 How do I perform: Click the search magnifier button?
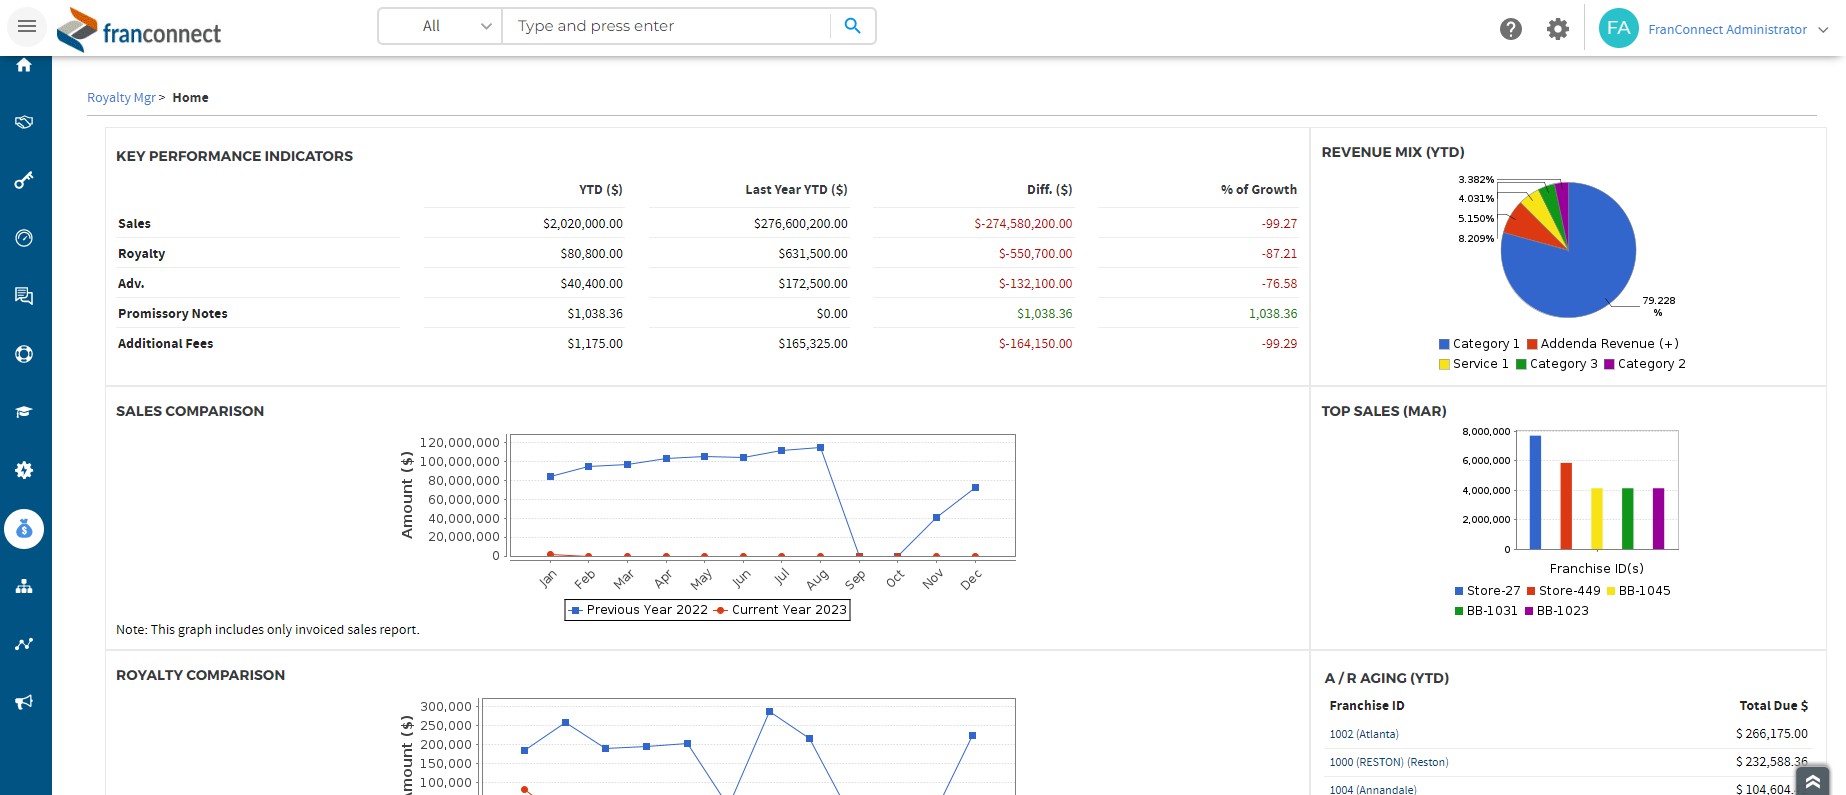pyautogui.click(x=852, y=26)
